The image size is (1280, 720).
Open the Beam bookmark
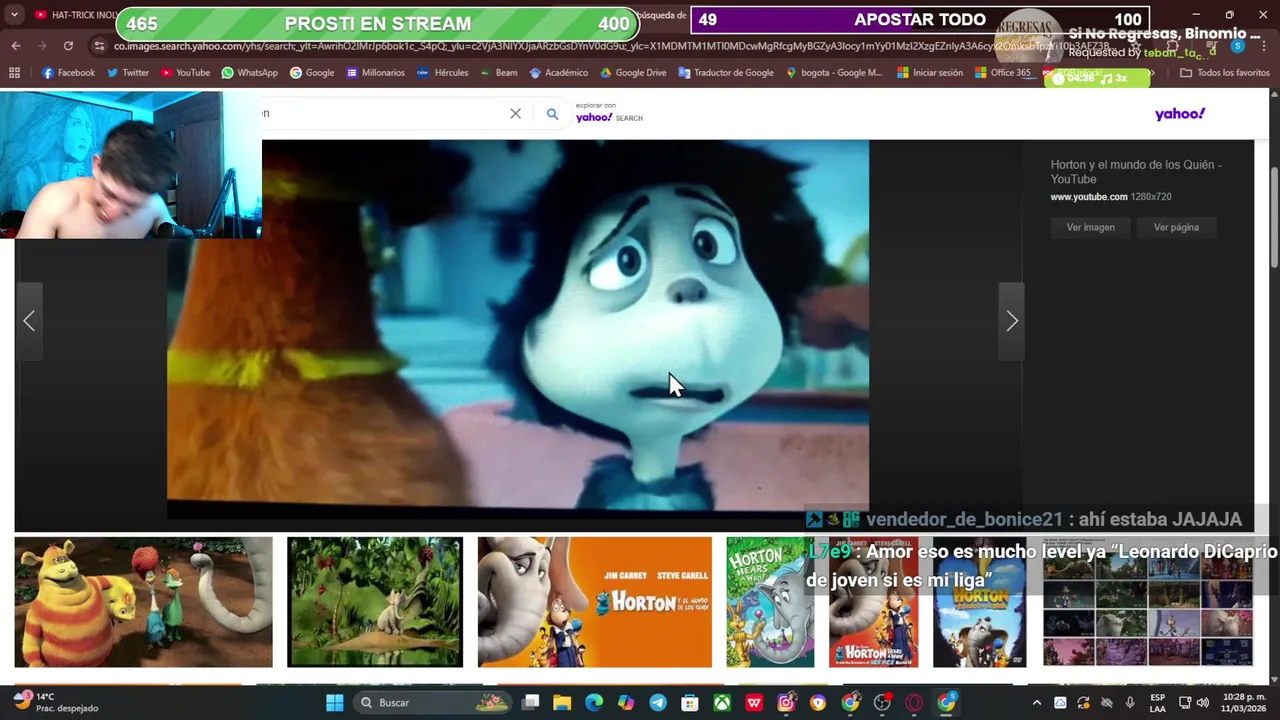pyautogui.click(x=498, y=73)
